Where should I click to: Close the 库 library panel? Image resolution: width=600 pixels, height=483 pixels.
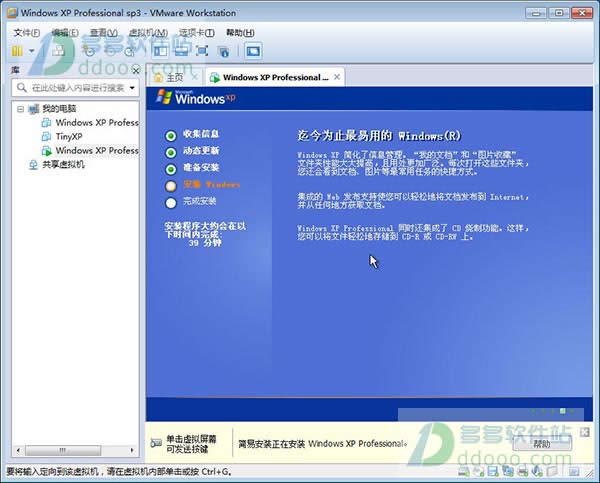pos(135,70)
